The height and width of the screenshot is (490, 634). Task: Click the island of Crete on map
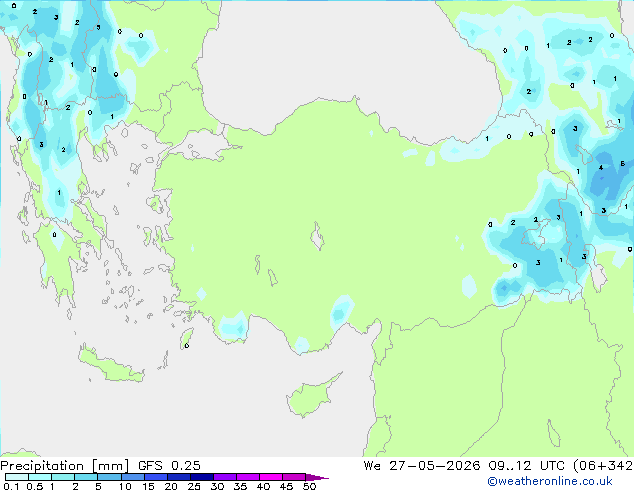(111, 366)
